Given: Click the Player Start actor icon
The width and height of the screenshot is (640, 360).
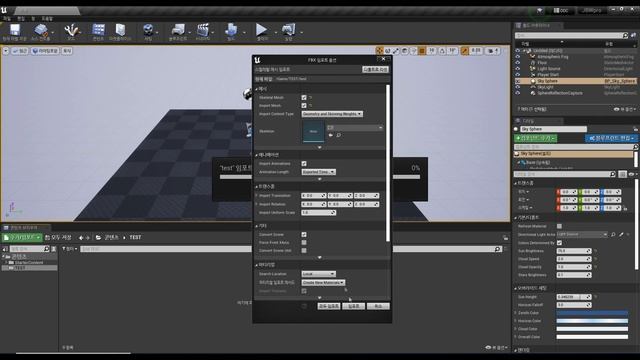Looking at the screenshot, I should pyautogui.click(x=533, y=75).
